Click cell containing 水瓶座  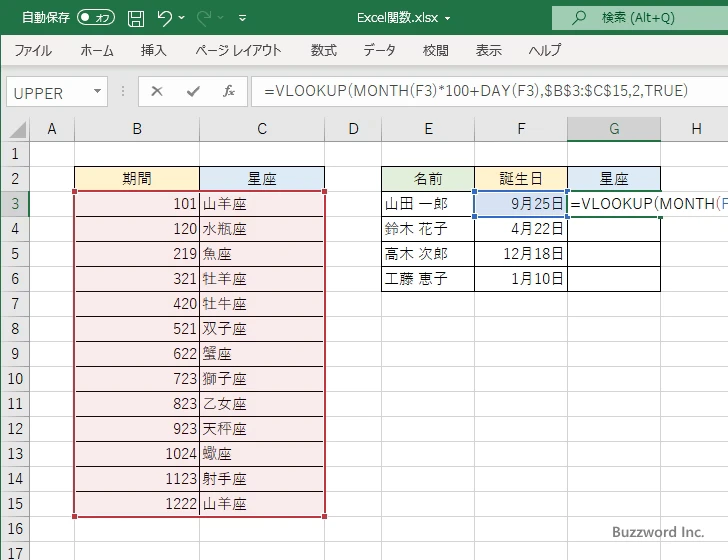(262, 229)
